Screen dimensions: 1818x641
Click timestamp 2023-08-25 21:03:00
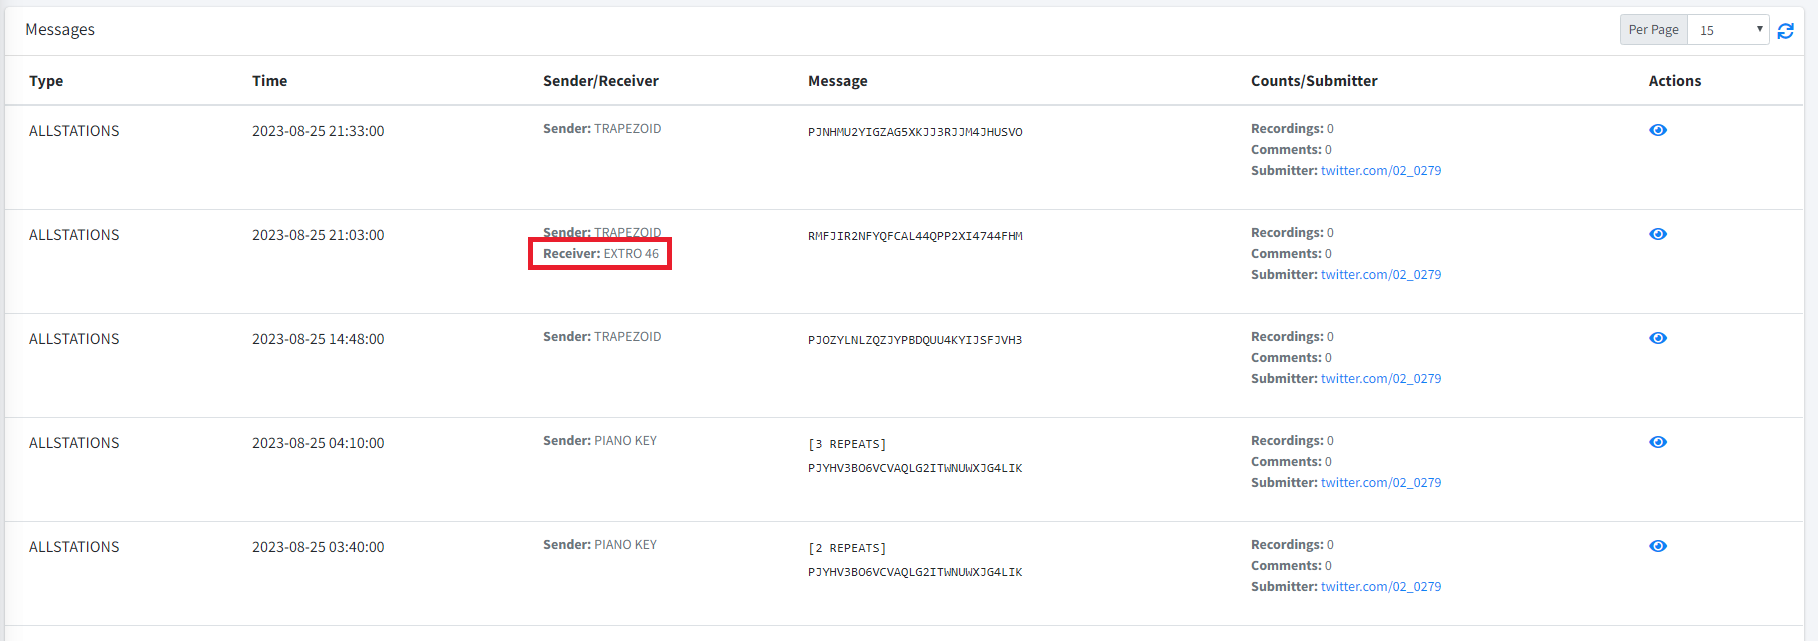318,235
